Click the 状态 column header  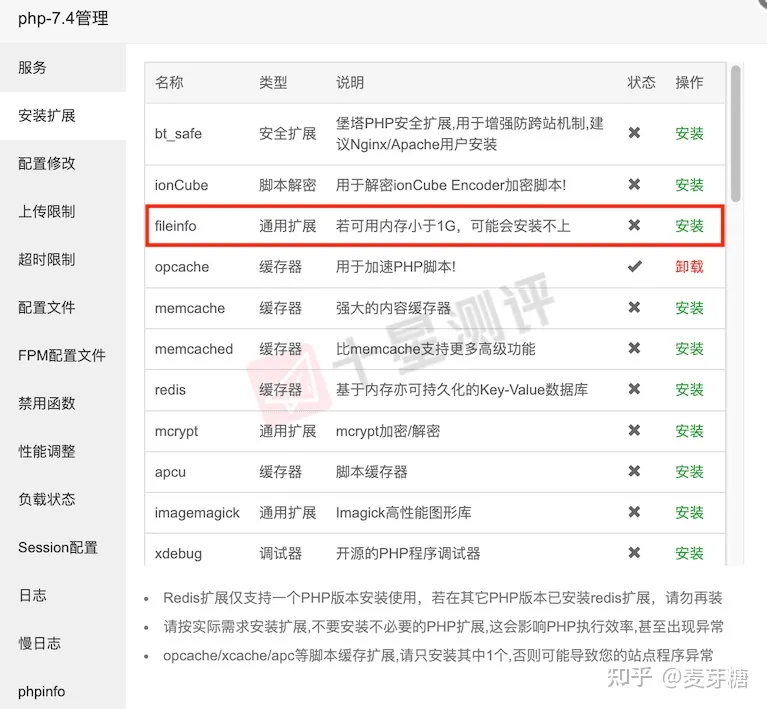[641, 82]
